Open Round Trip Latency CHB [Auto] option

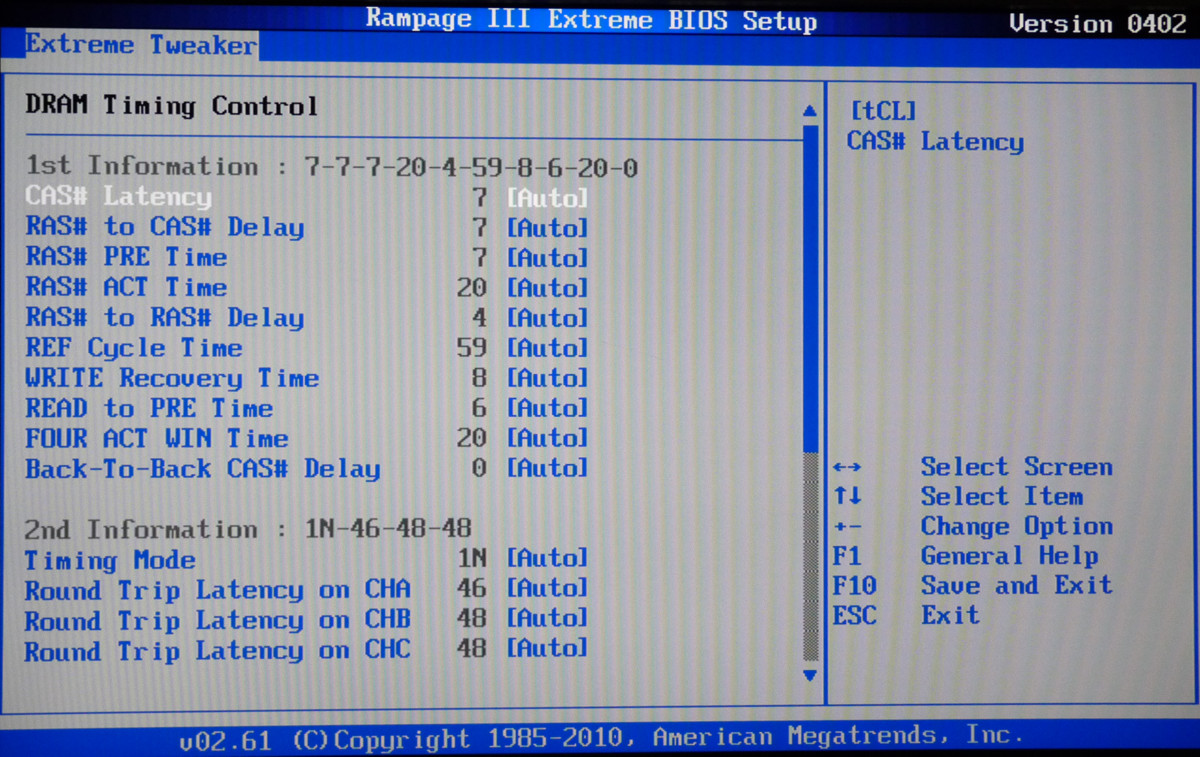pos(548,618)
